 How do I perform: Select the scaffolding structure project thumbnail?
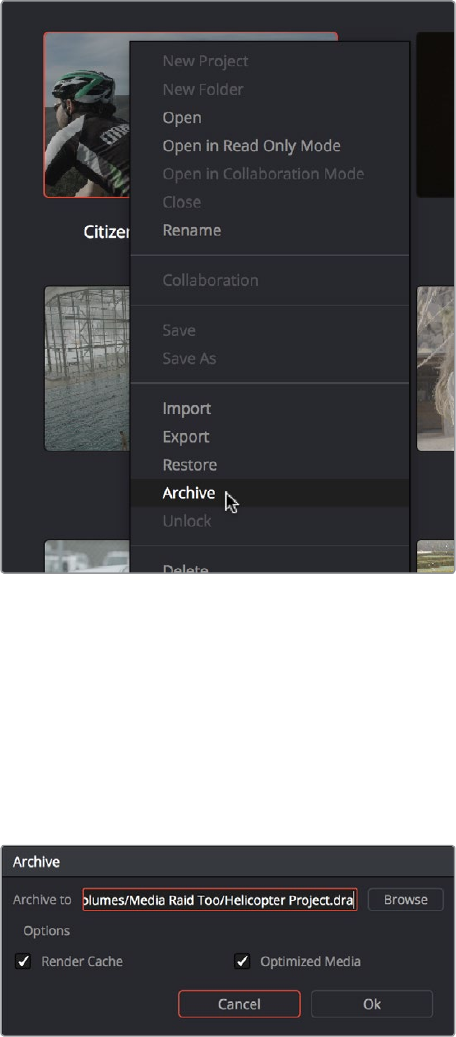tap(87, 368)
